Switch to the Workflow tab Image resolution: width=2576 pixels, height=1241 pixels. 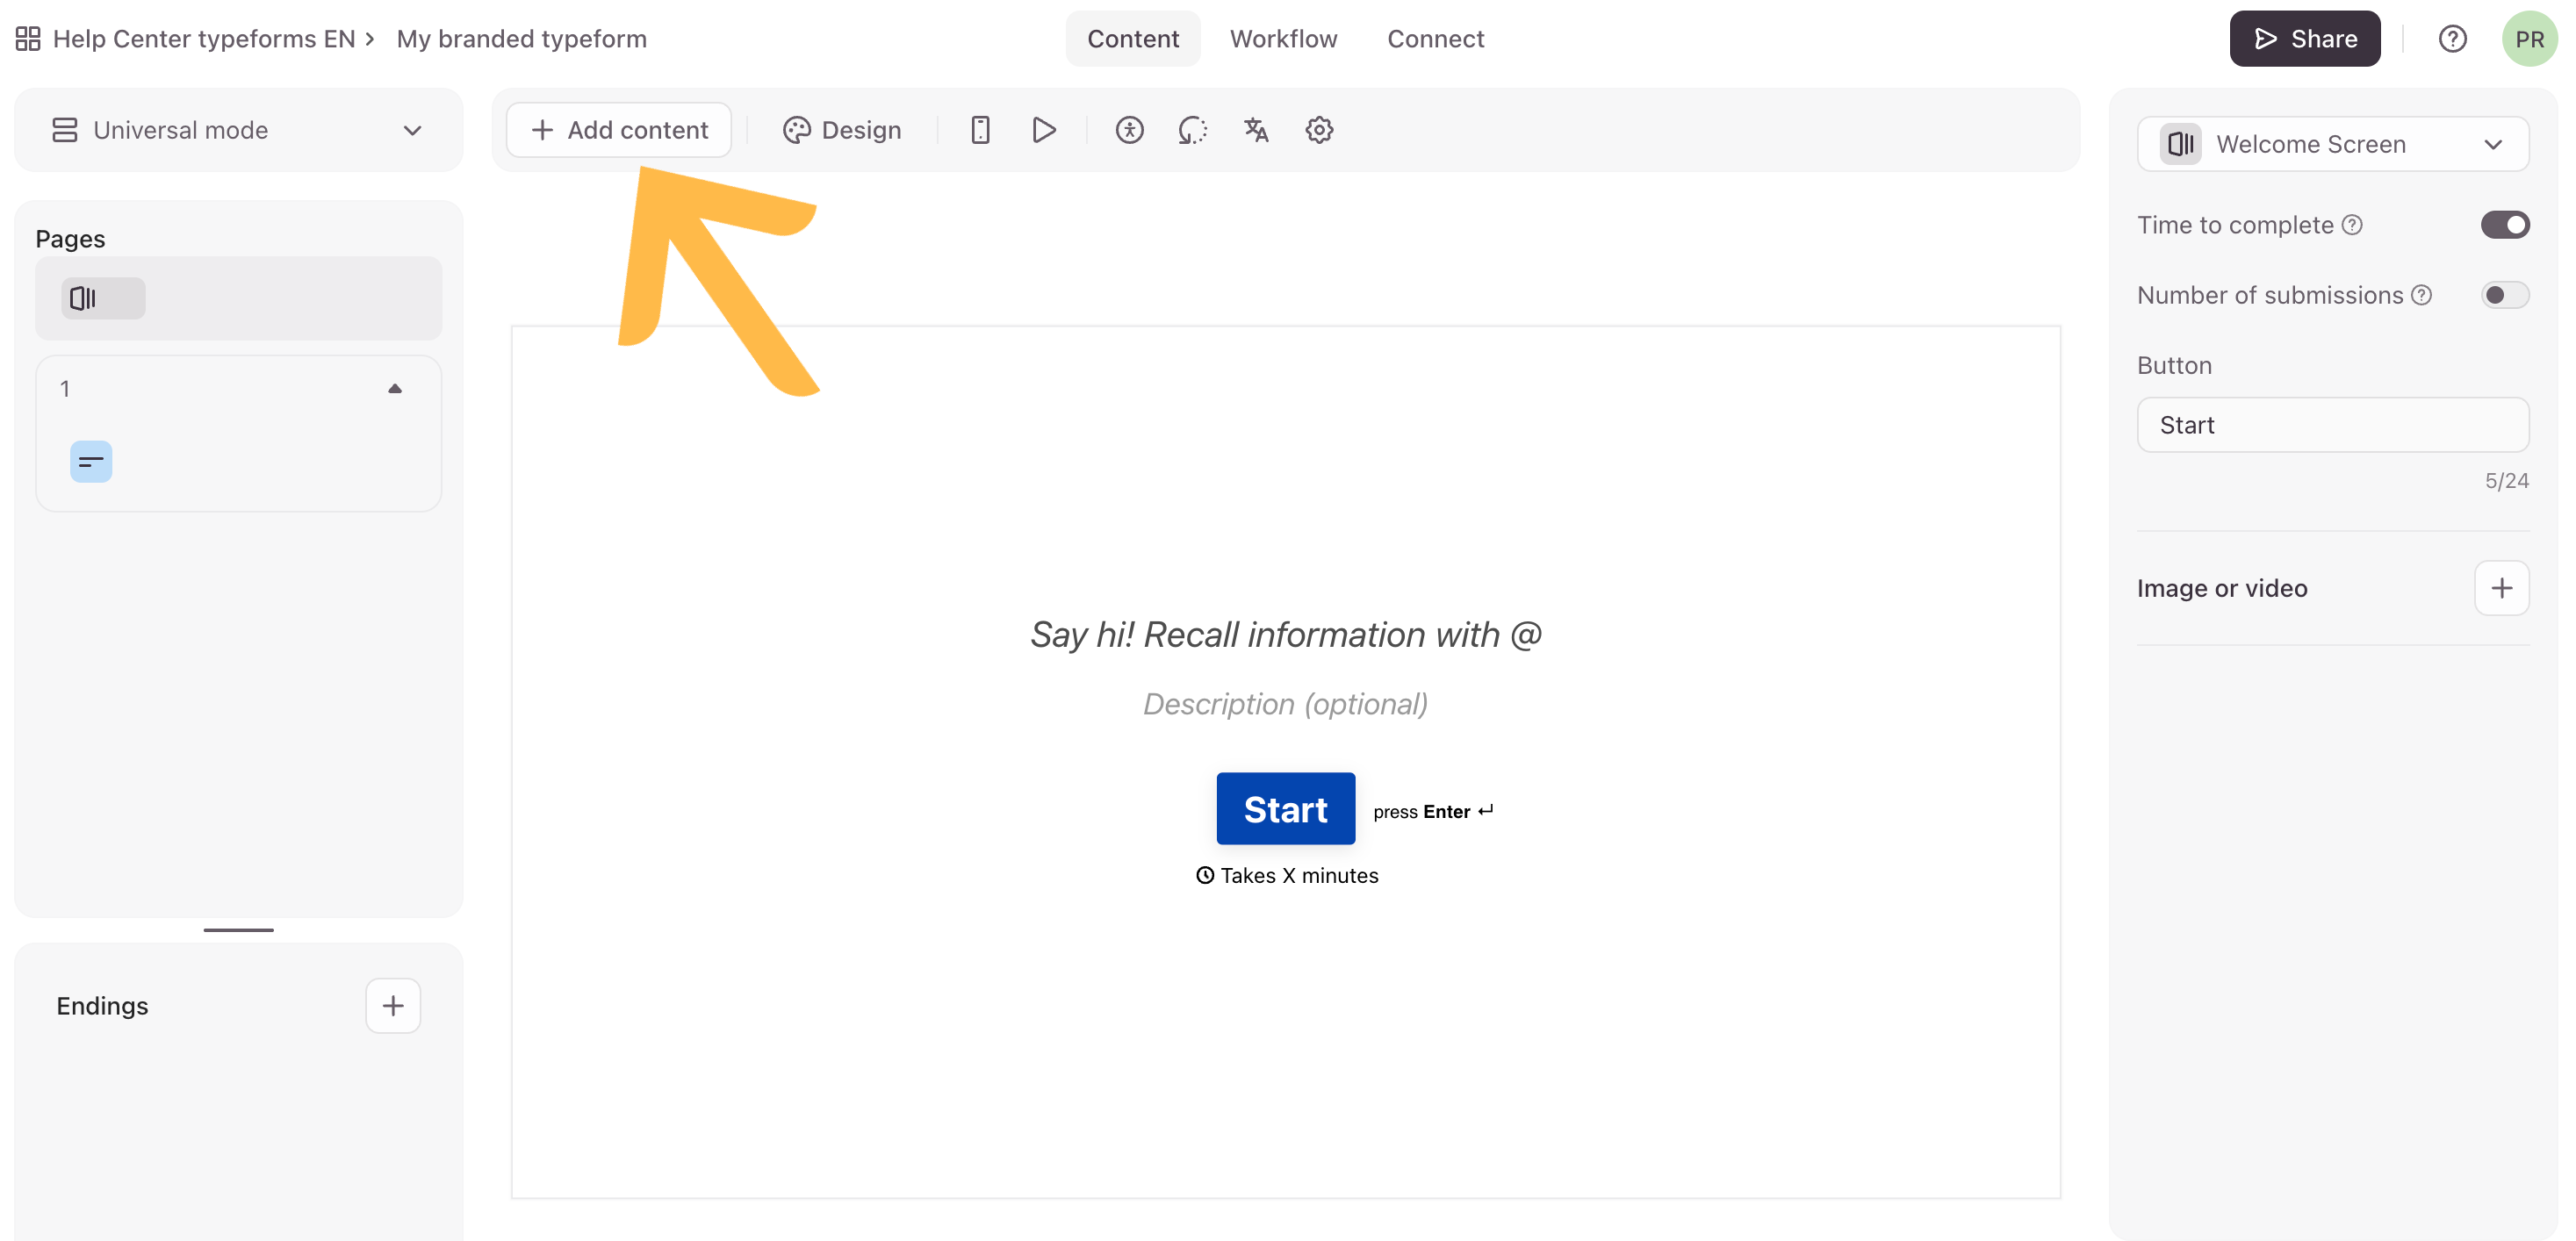click(1283, 39)
